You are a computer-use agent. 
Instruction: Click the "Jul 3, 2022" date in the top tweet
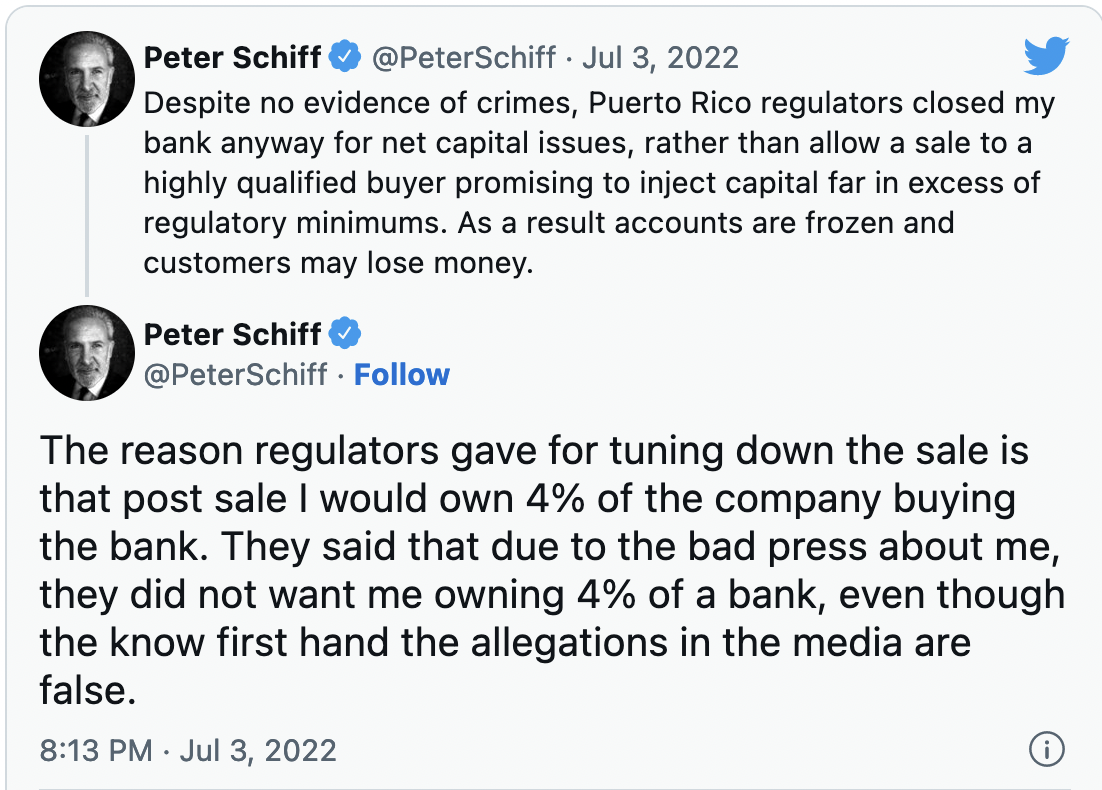660,57
